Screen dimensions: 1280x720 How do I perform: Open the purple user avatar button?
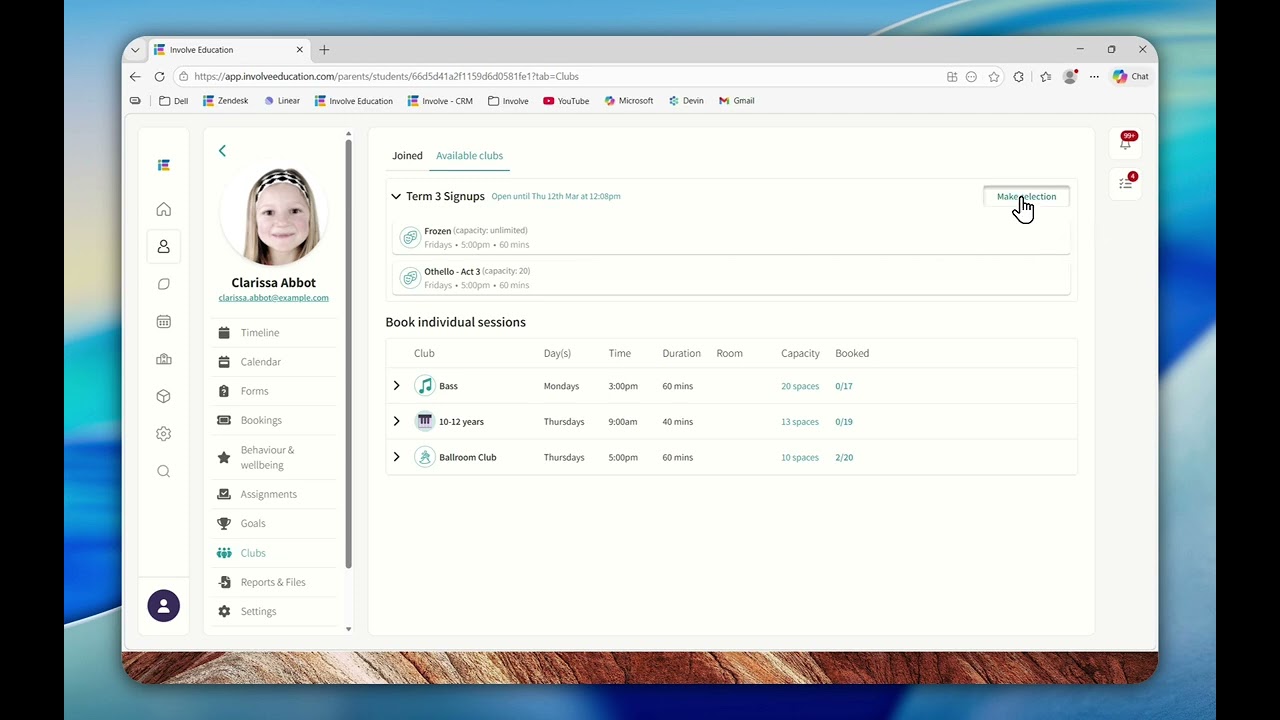coord(164,606)
